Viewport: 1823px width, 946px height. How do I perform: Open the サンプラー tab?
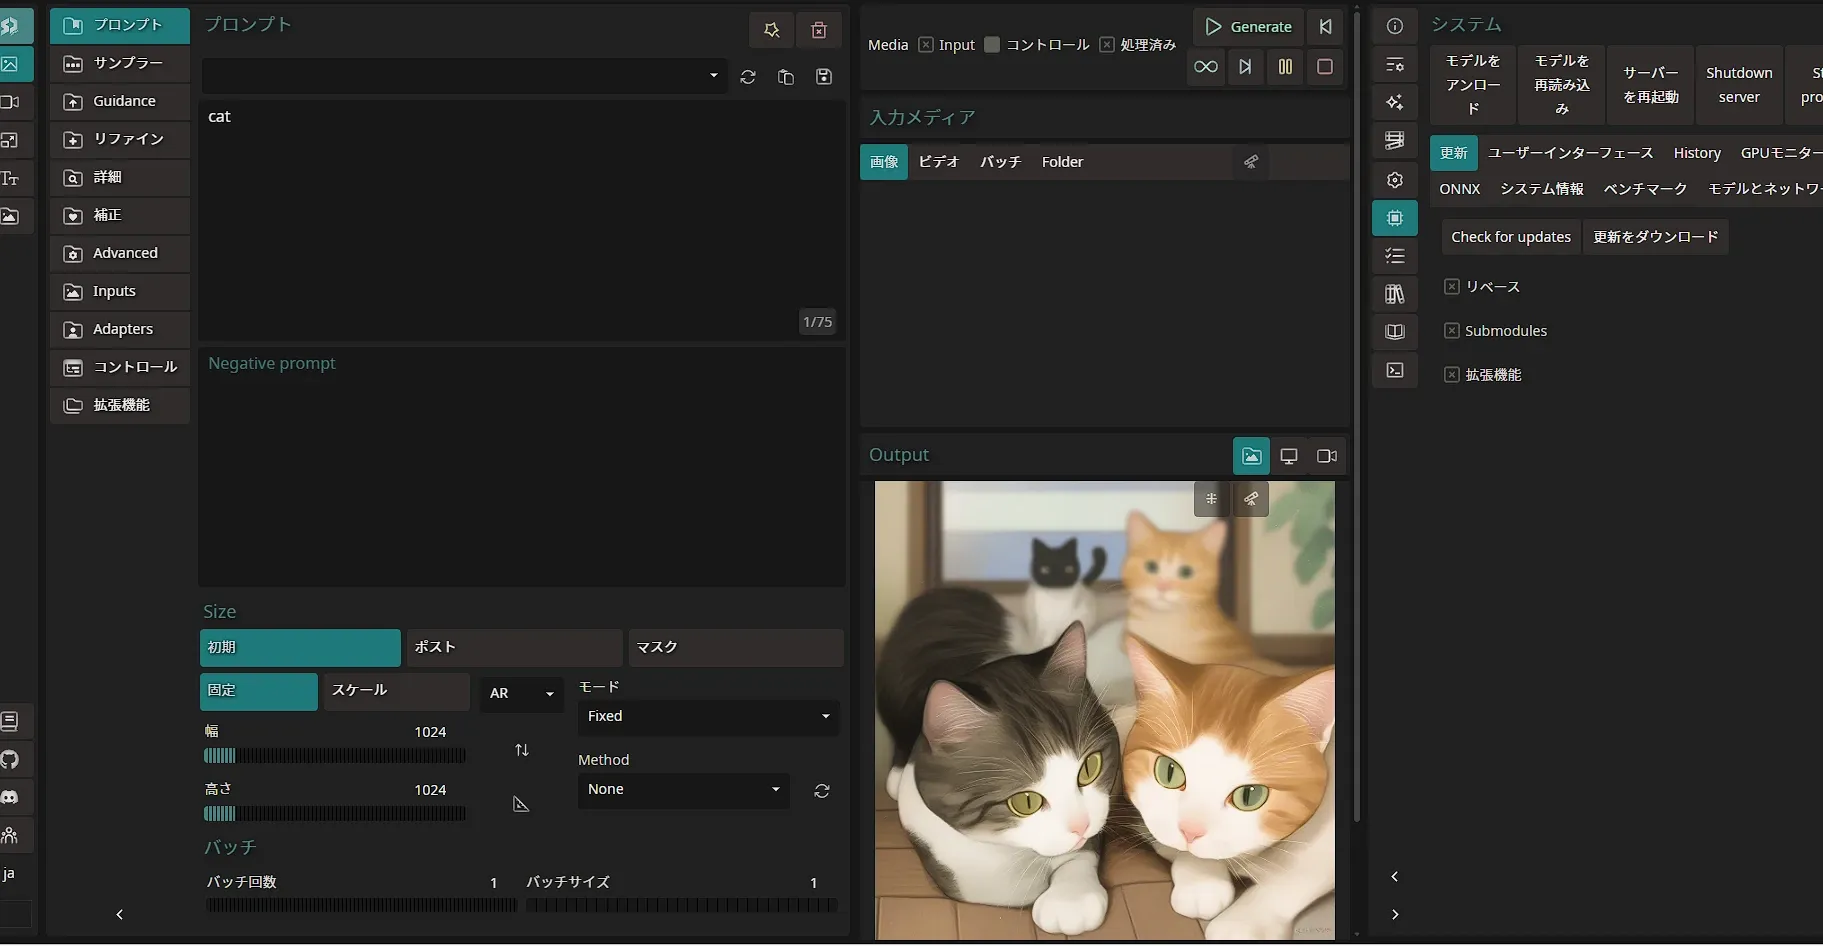pos(120,63)
